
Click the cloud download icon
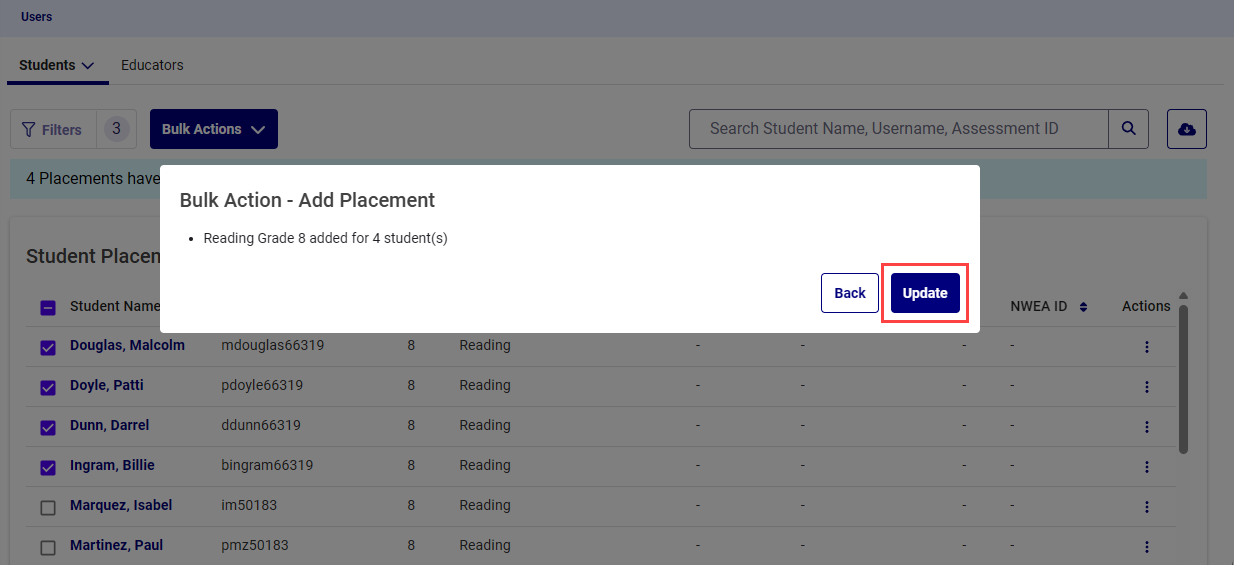1187,129
